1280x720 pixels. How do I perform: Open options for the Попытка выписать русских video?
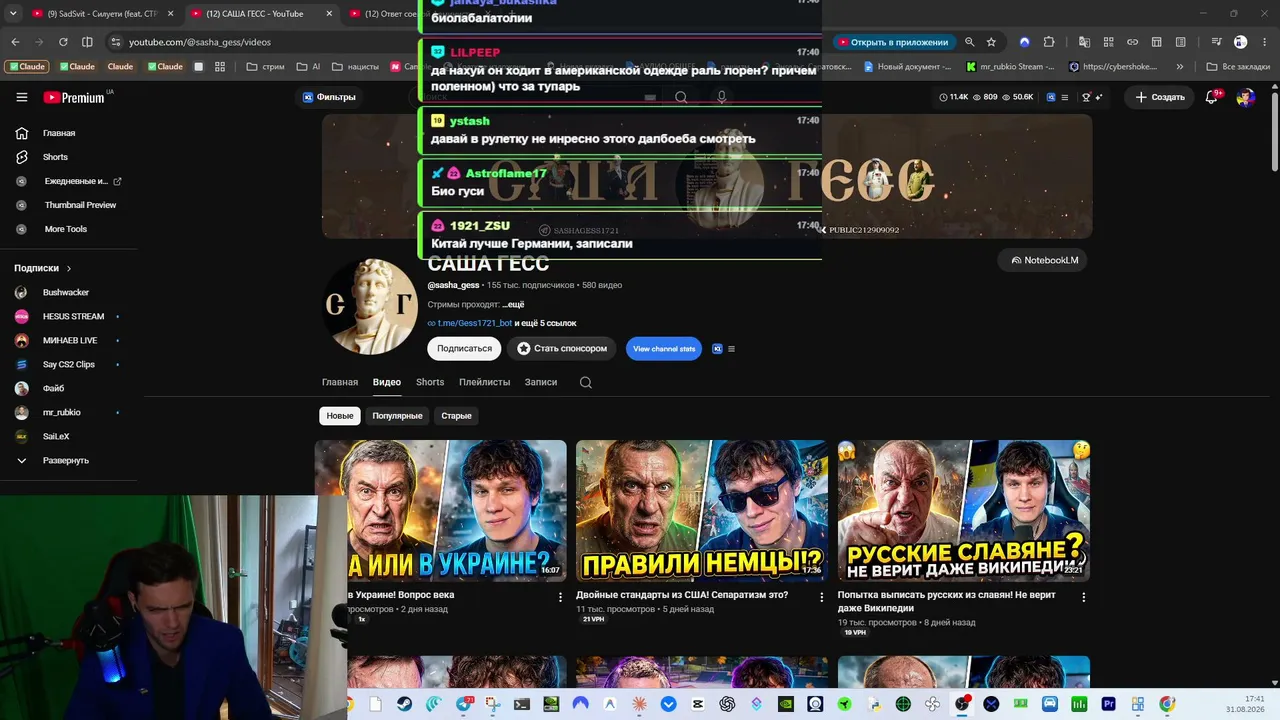click(x=1083, y=597)
